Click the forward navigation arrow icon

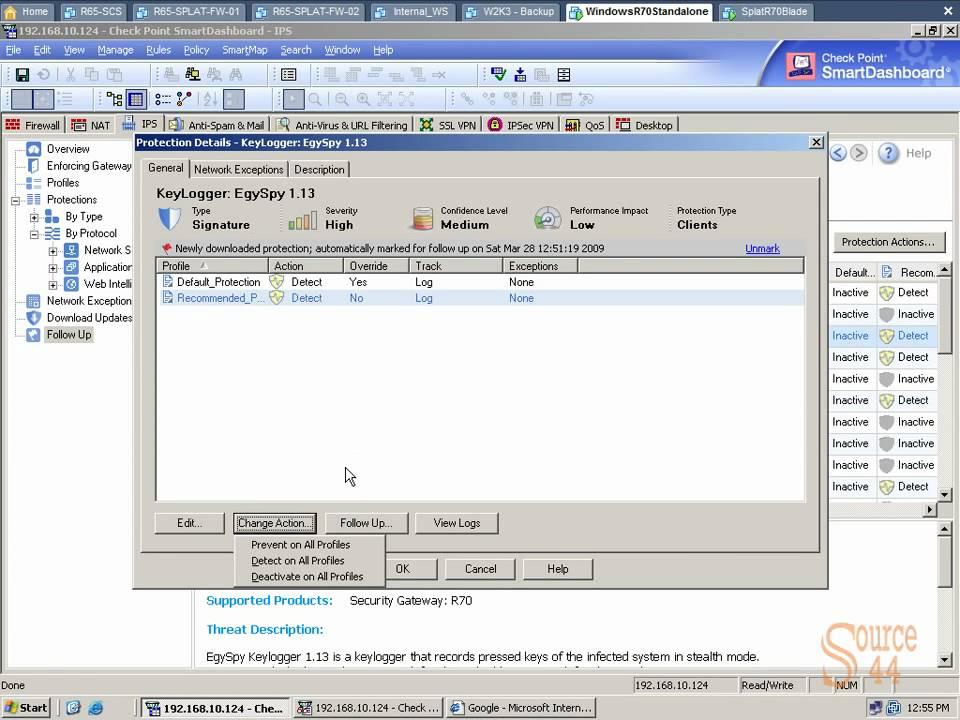click(x=859, y=153)
